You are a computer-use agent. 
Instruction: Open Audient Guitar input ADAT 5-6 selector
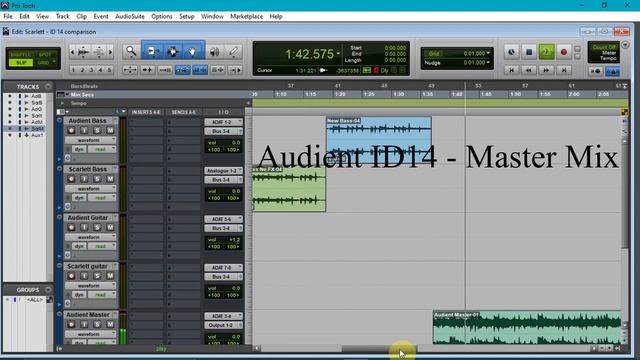pyautogui.click(x=223, y=219)
